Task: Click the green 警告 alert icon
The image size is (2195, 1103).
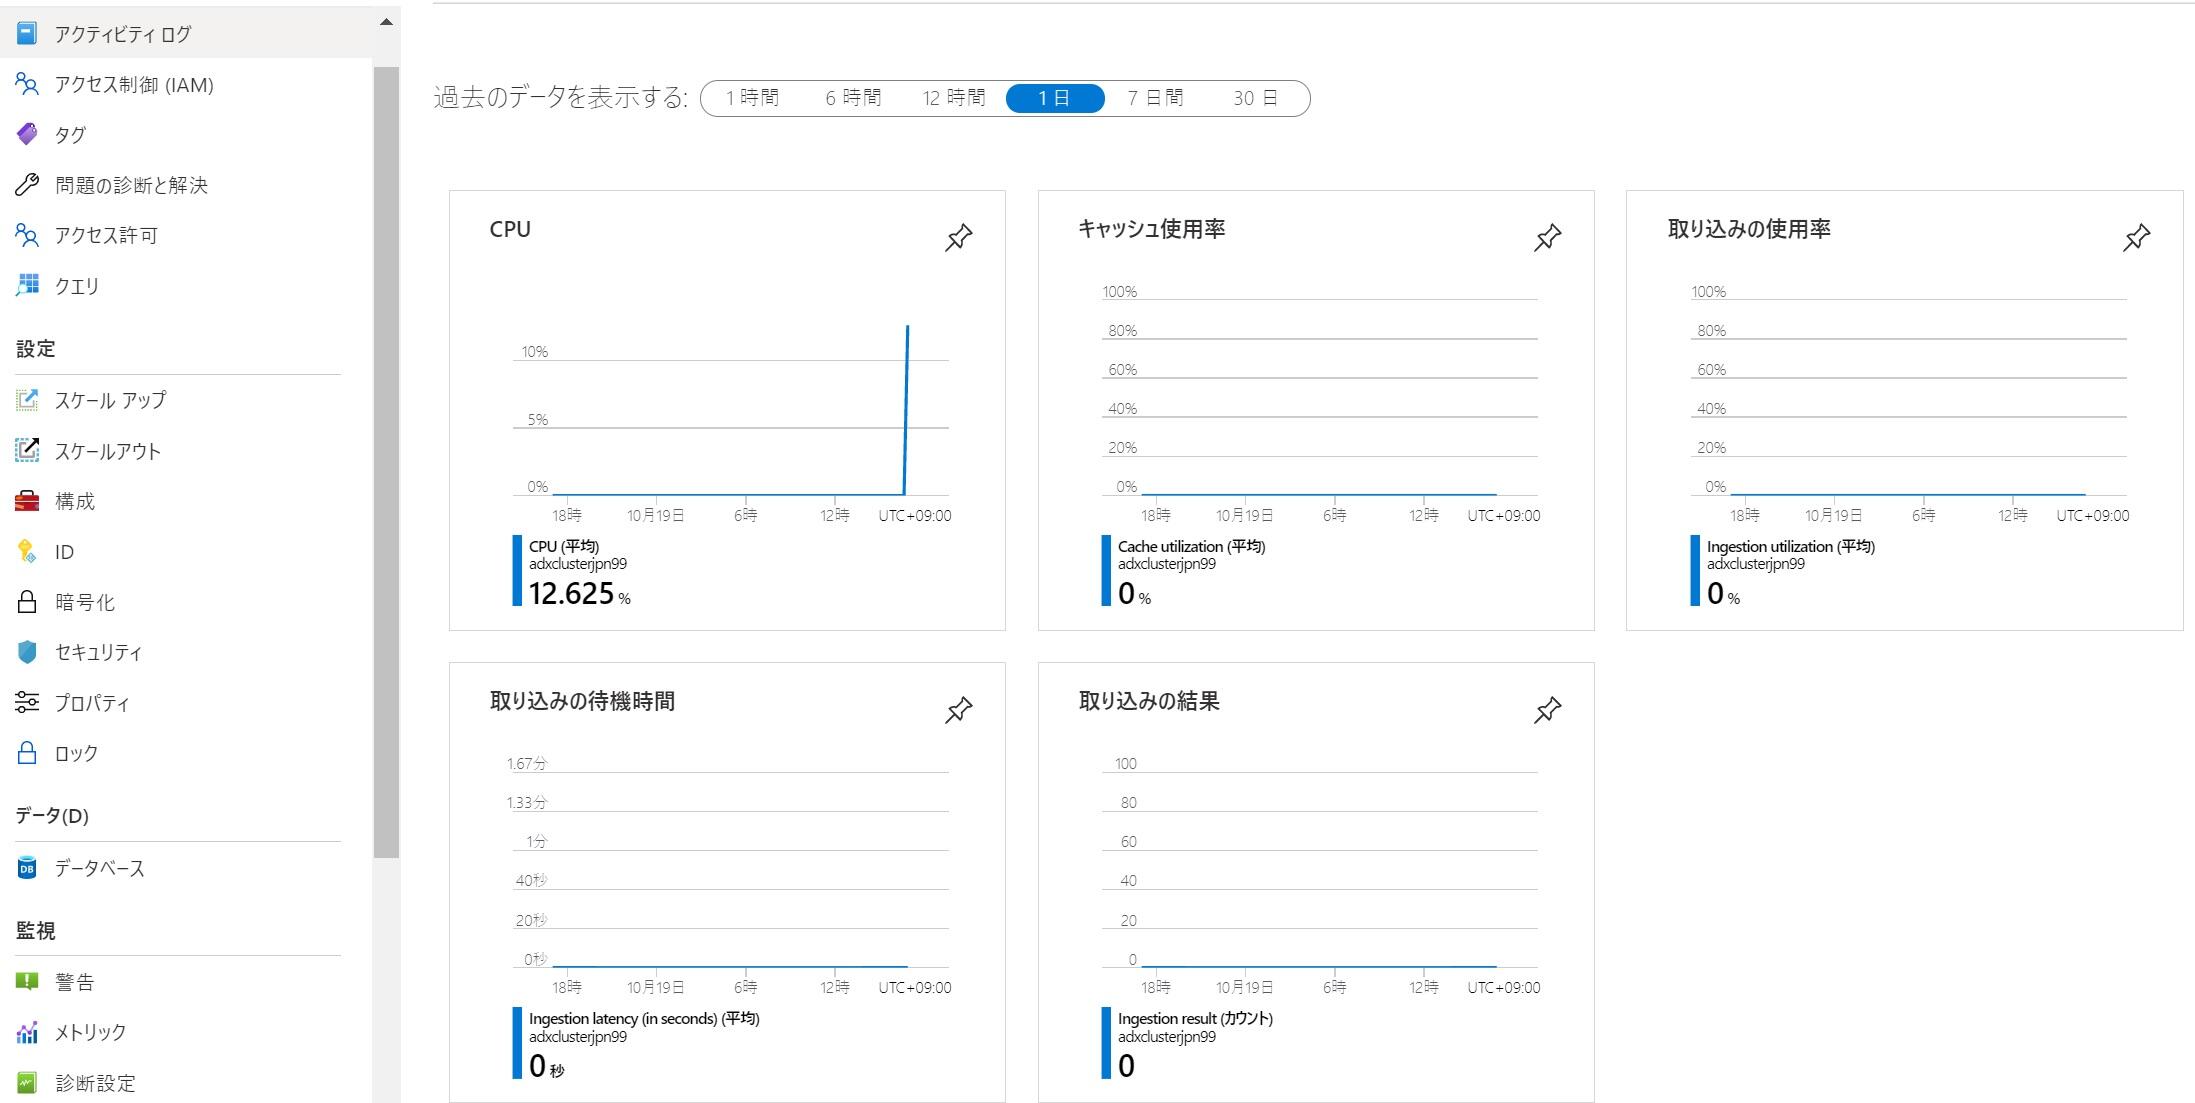Action: (27, 981)
